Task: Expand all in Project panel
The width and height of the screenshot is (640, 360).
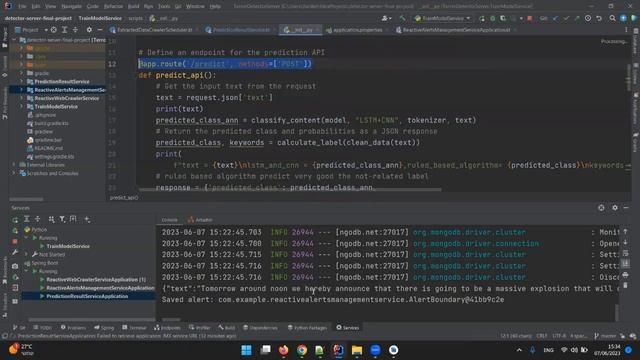Action: click(x=64, y=30)
